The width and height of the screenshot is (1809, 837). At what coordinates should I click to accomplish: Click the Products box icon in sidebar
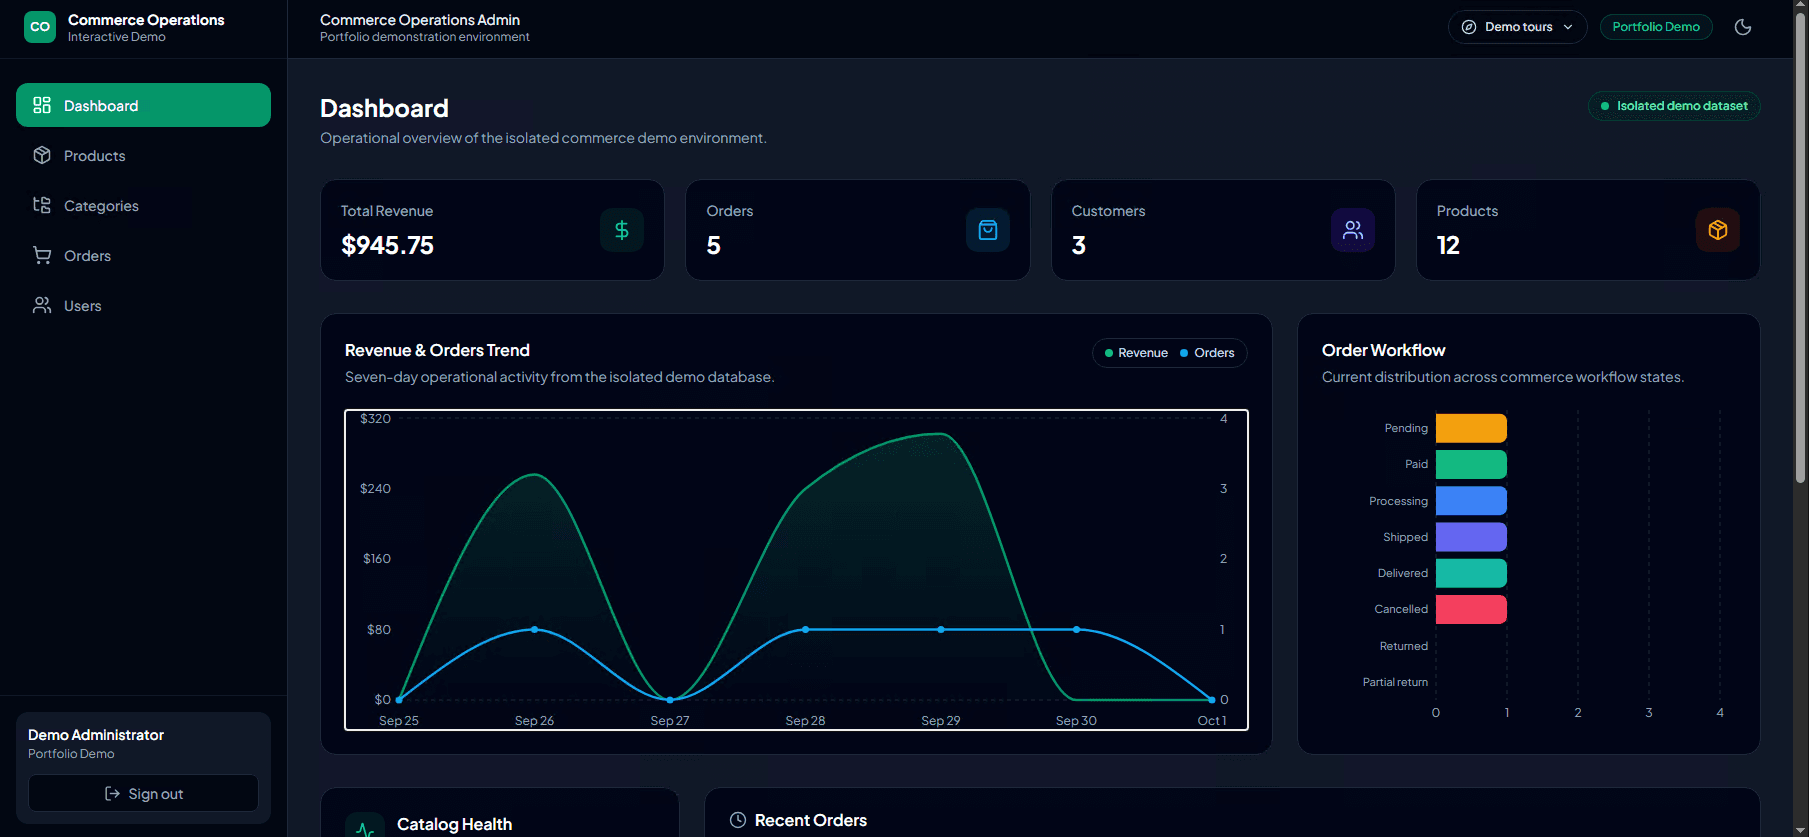(x=42, y=155)
